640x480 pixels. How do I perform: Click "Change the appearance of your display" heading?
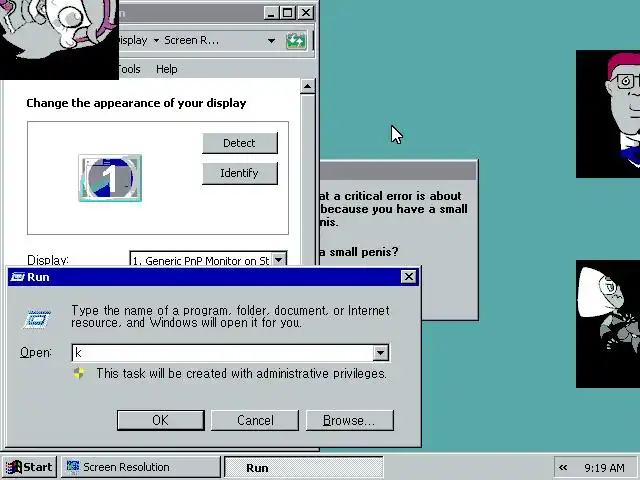point(136,103)
